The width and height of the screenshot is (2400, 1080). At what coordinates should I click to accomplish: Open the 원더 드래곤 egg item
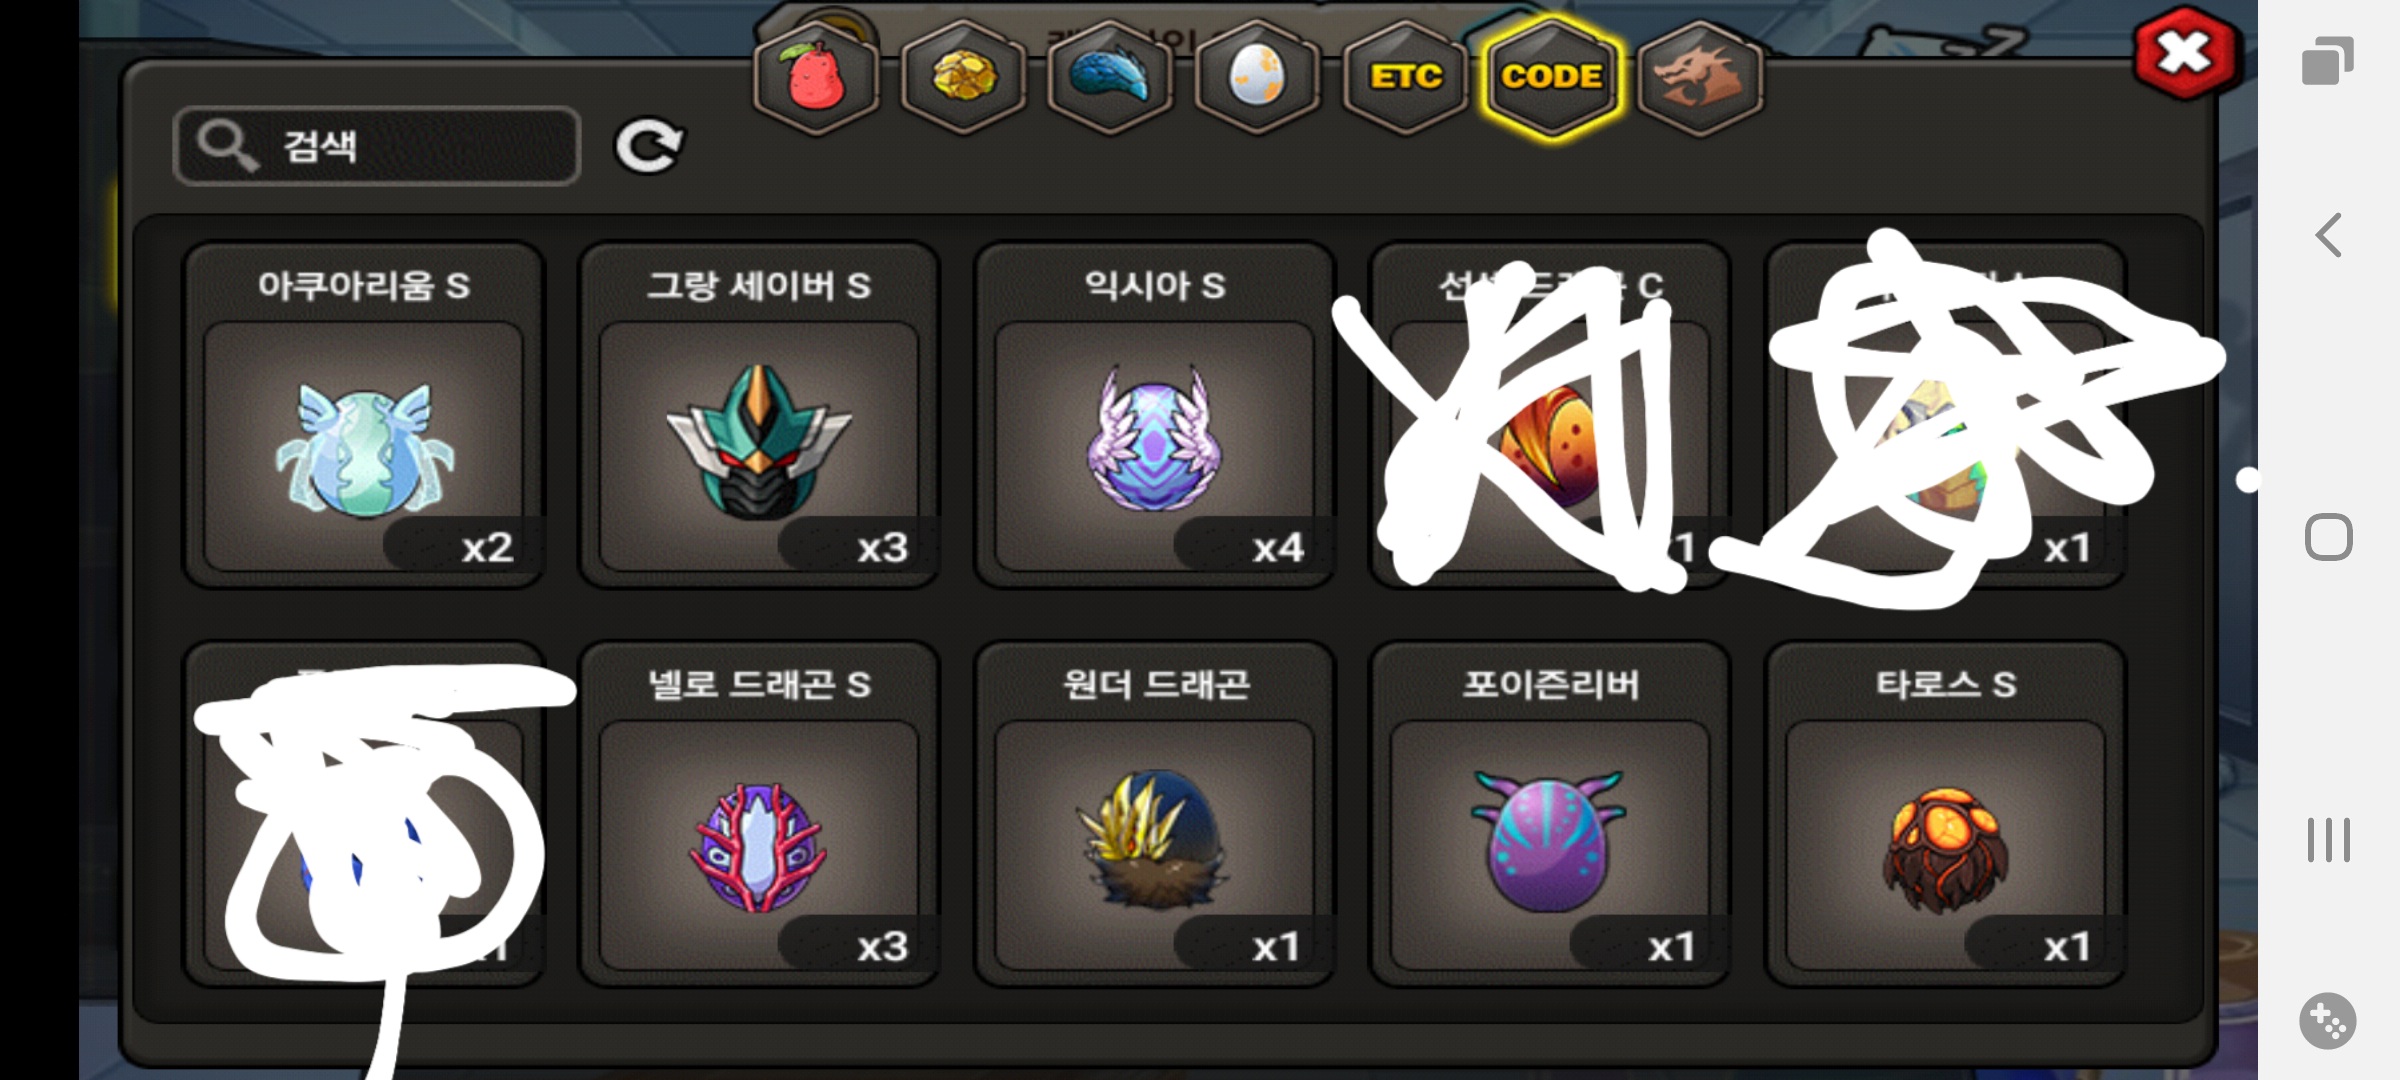(1155, 814)
